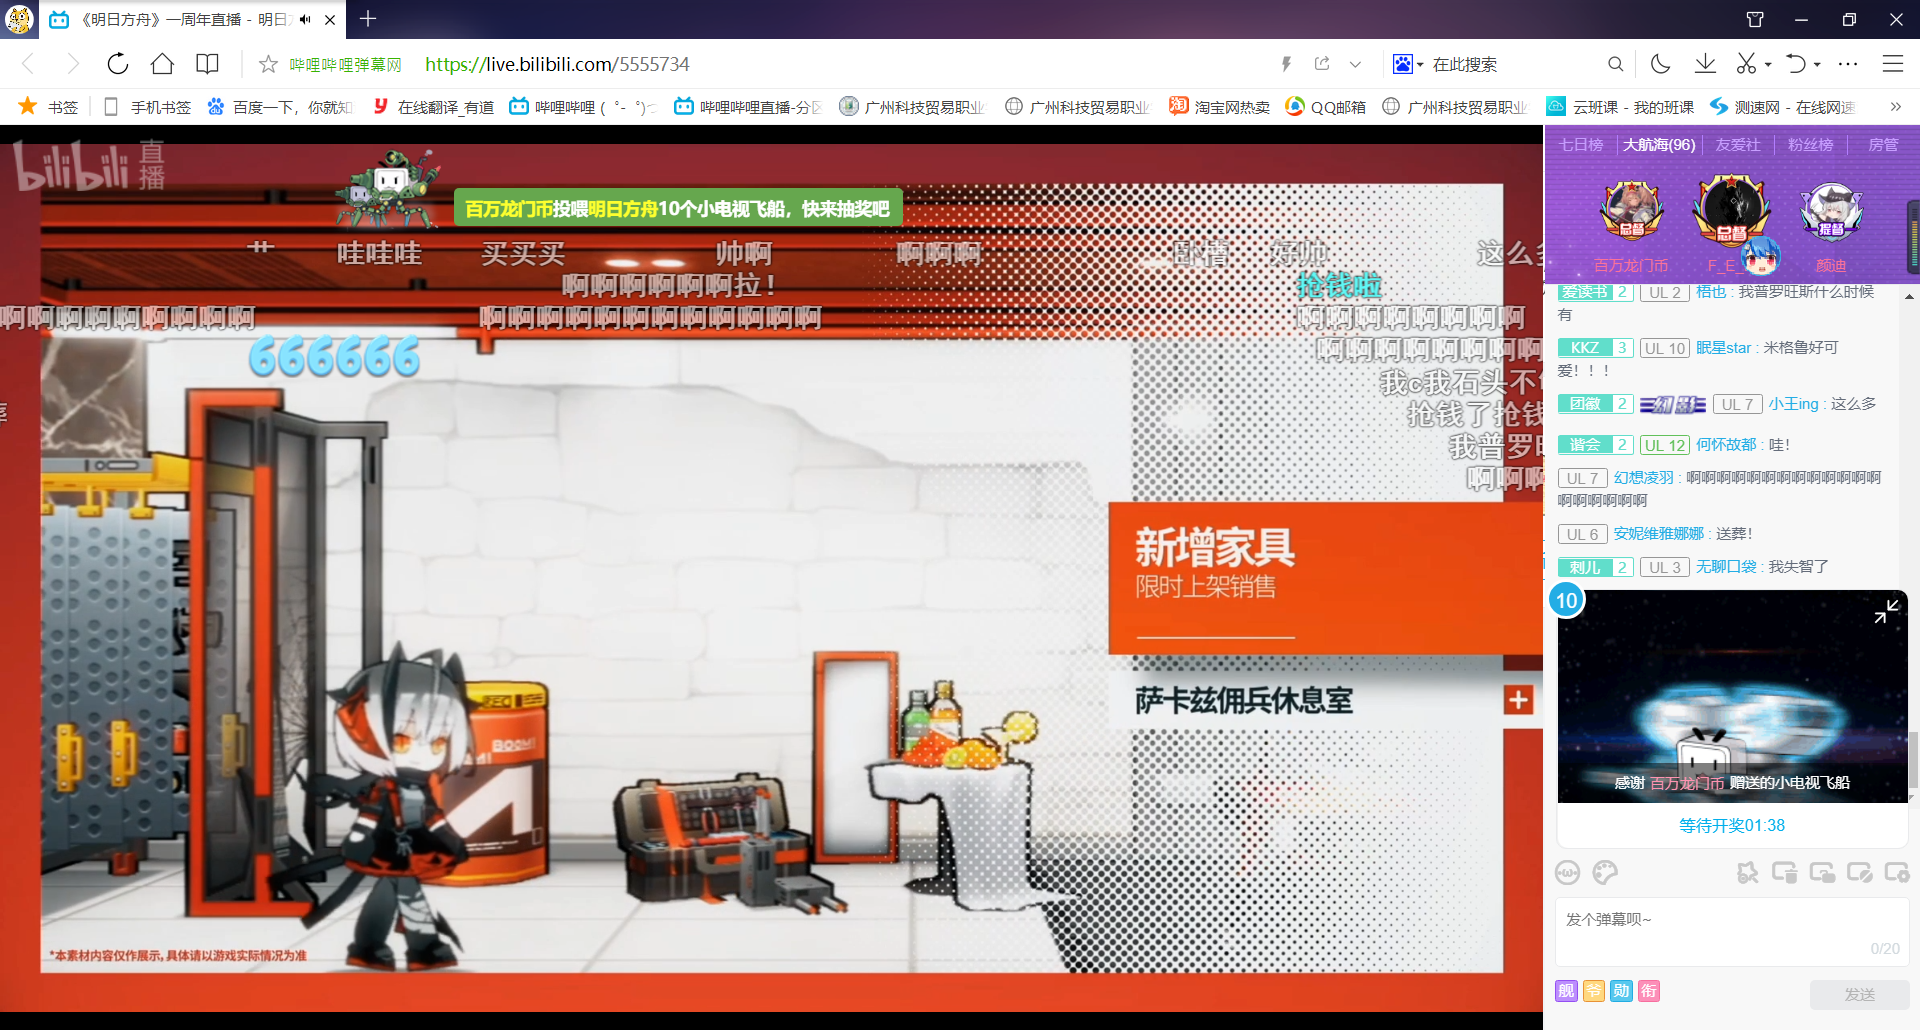Show more bookmarks with the double chevron
This screenshot has height=1030, width=1920.
coord(1895,106)
